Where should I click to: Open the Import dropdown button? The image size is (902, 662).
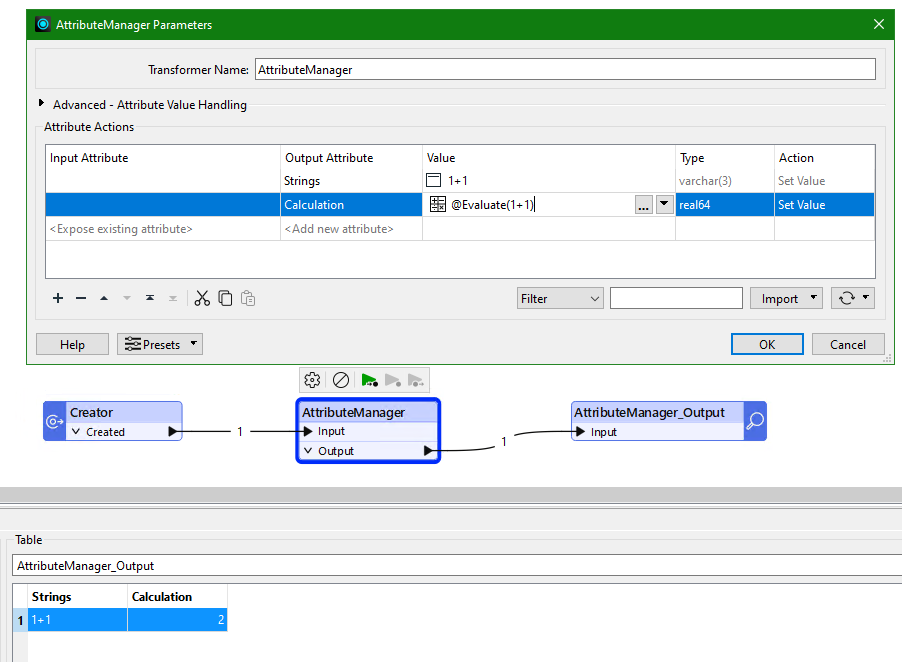tap(786, 298)
